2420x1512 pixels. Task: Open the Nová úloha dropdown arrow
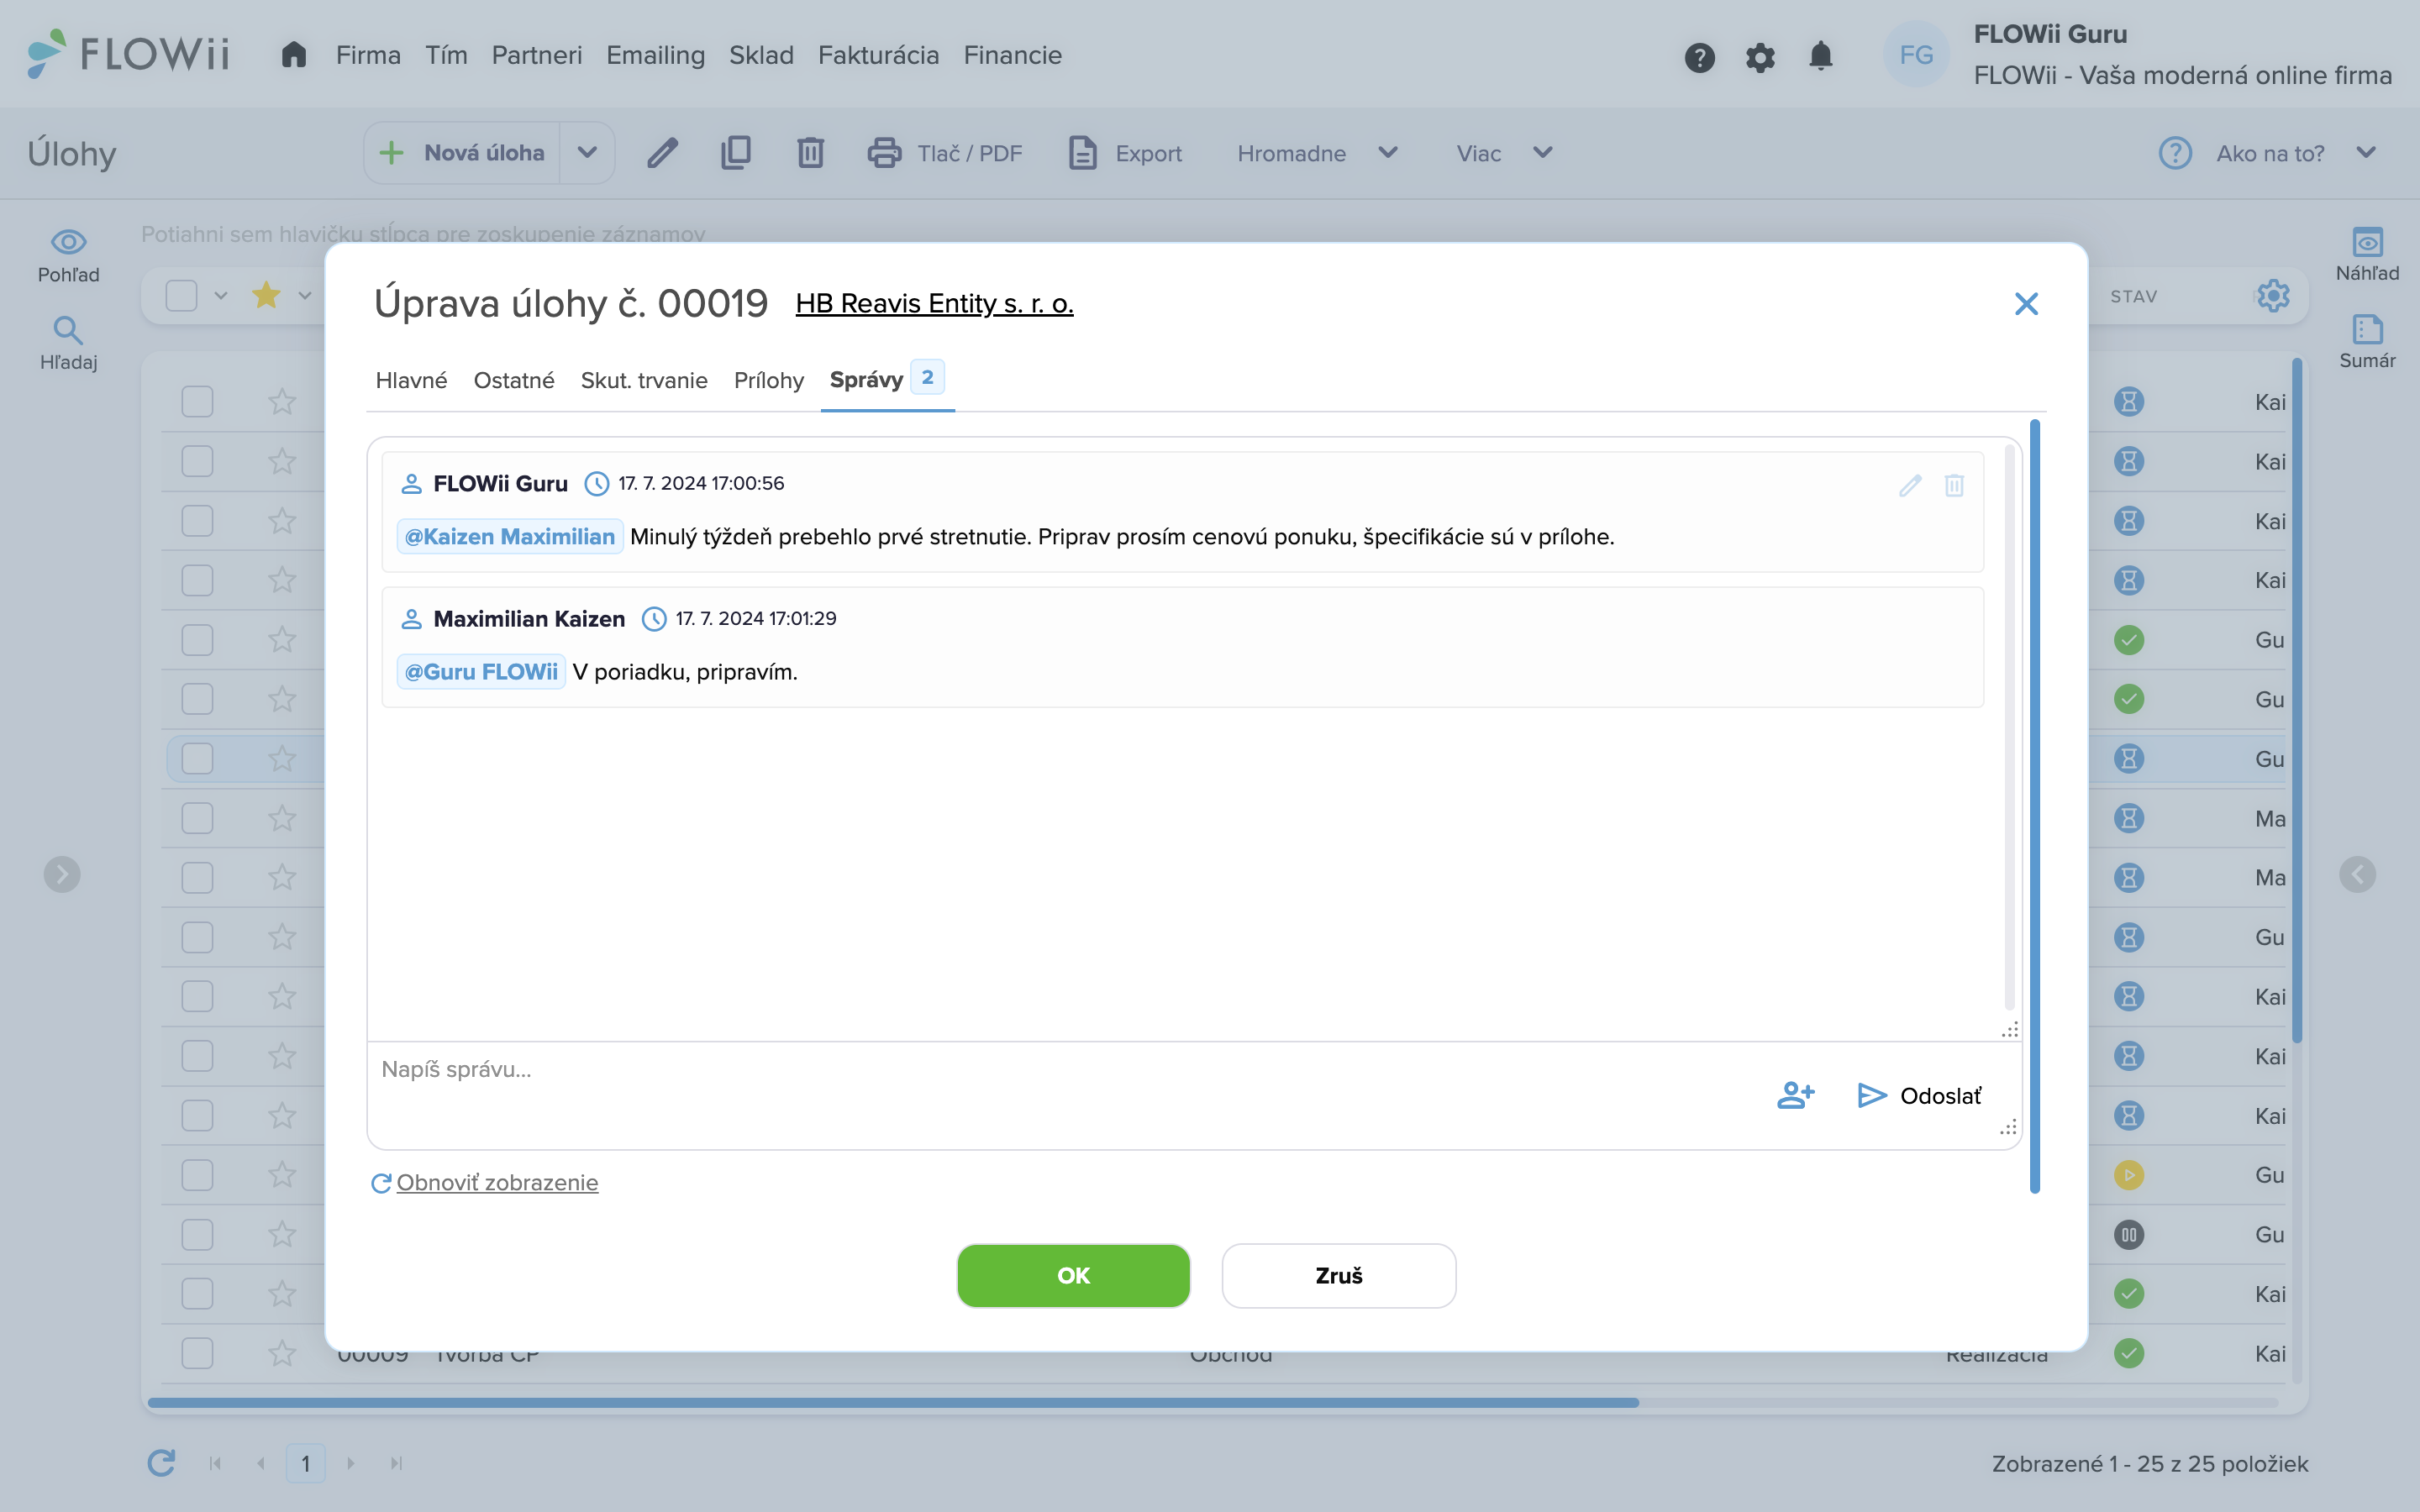[x=587, y=153]
